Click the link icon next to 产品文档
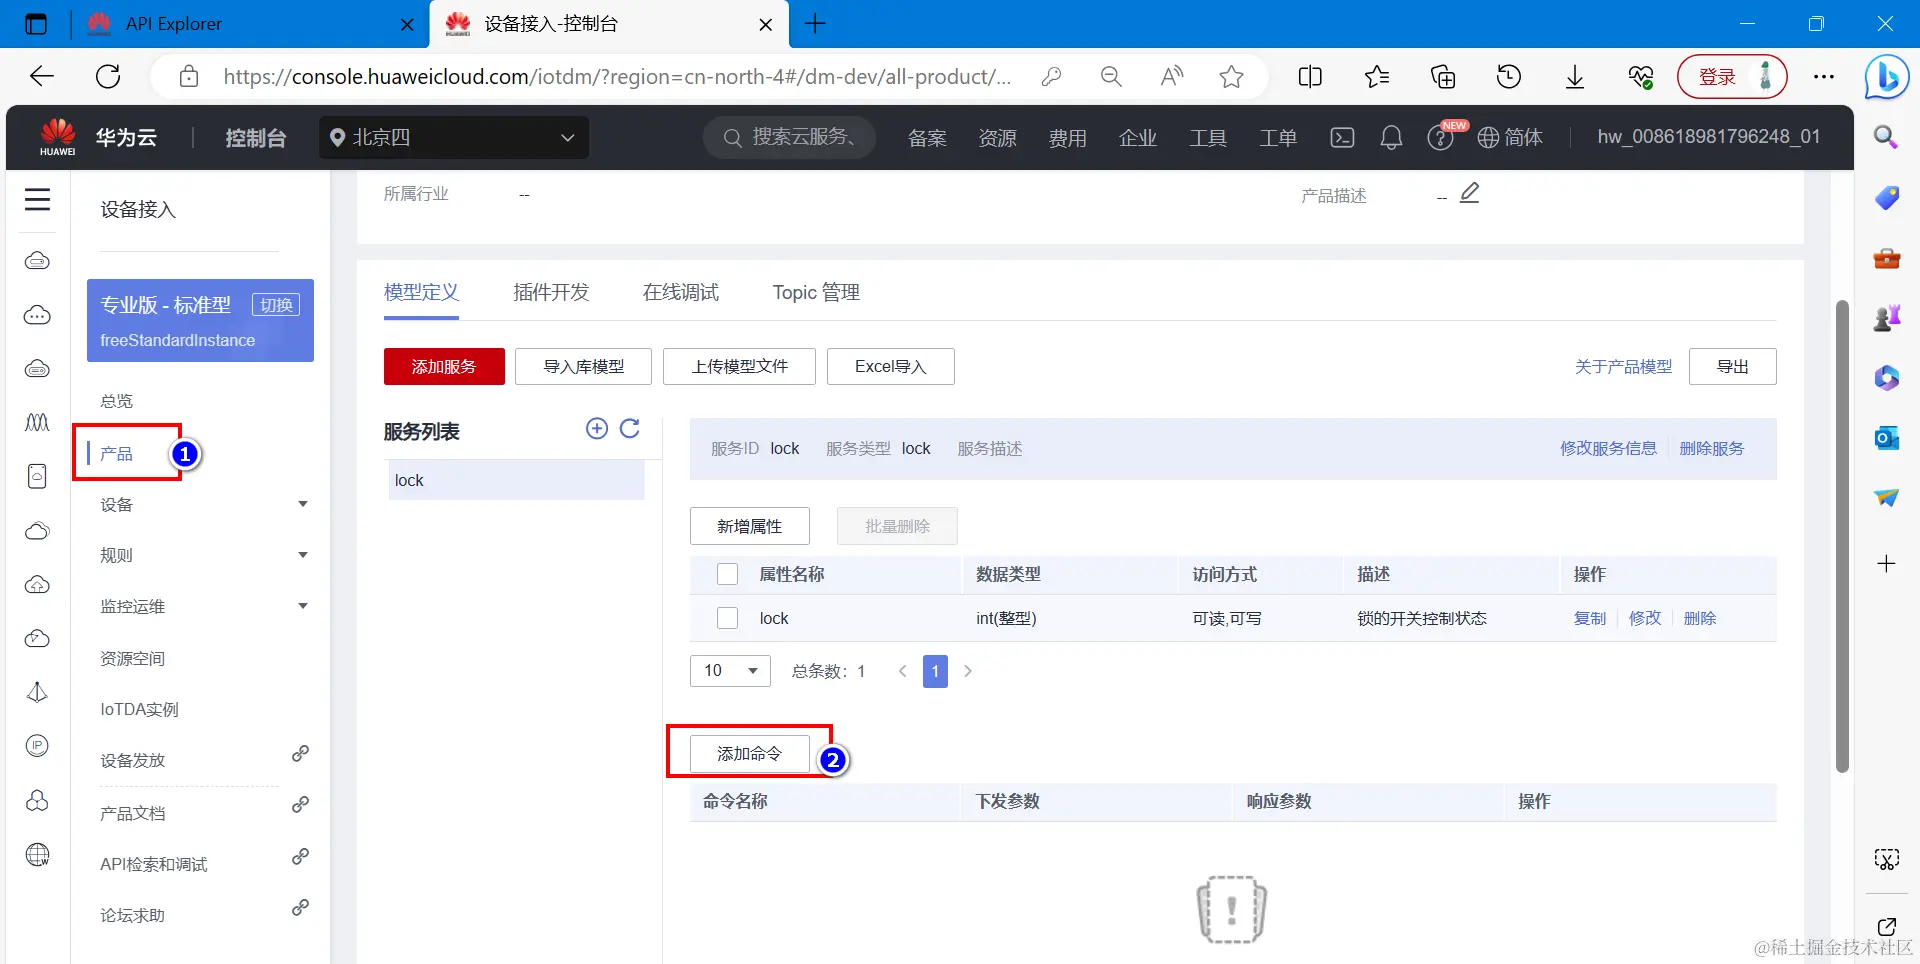 click(300, 805)
